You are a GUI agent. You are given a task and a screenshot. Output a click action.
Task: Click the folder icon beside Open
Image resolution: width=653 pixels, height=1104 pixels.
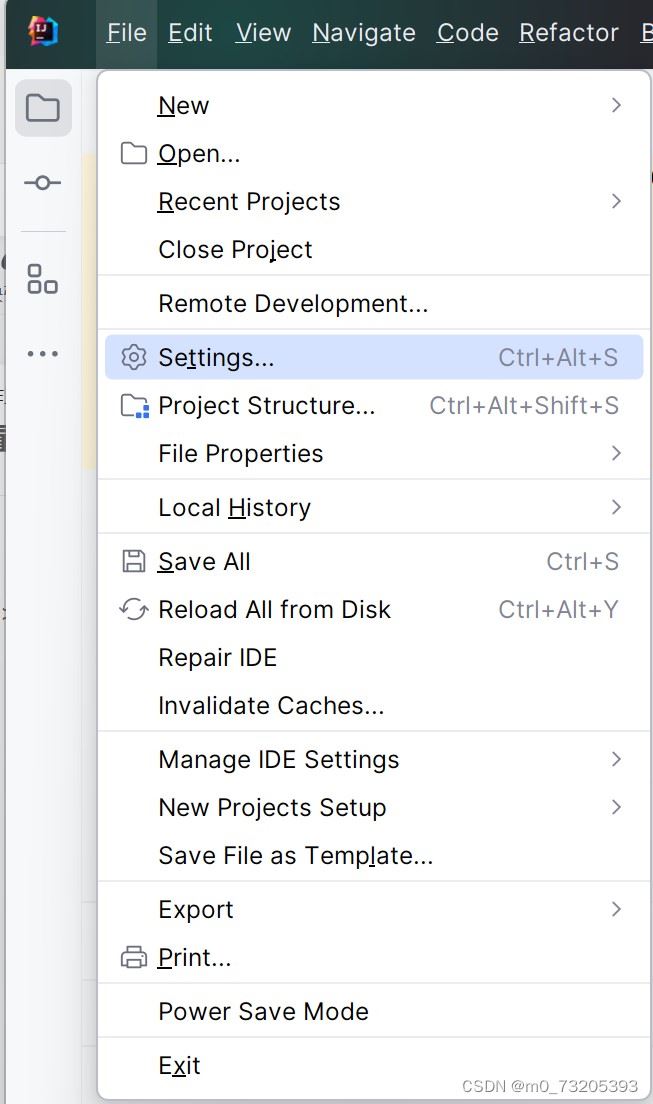coord(133,153)
